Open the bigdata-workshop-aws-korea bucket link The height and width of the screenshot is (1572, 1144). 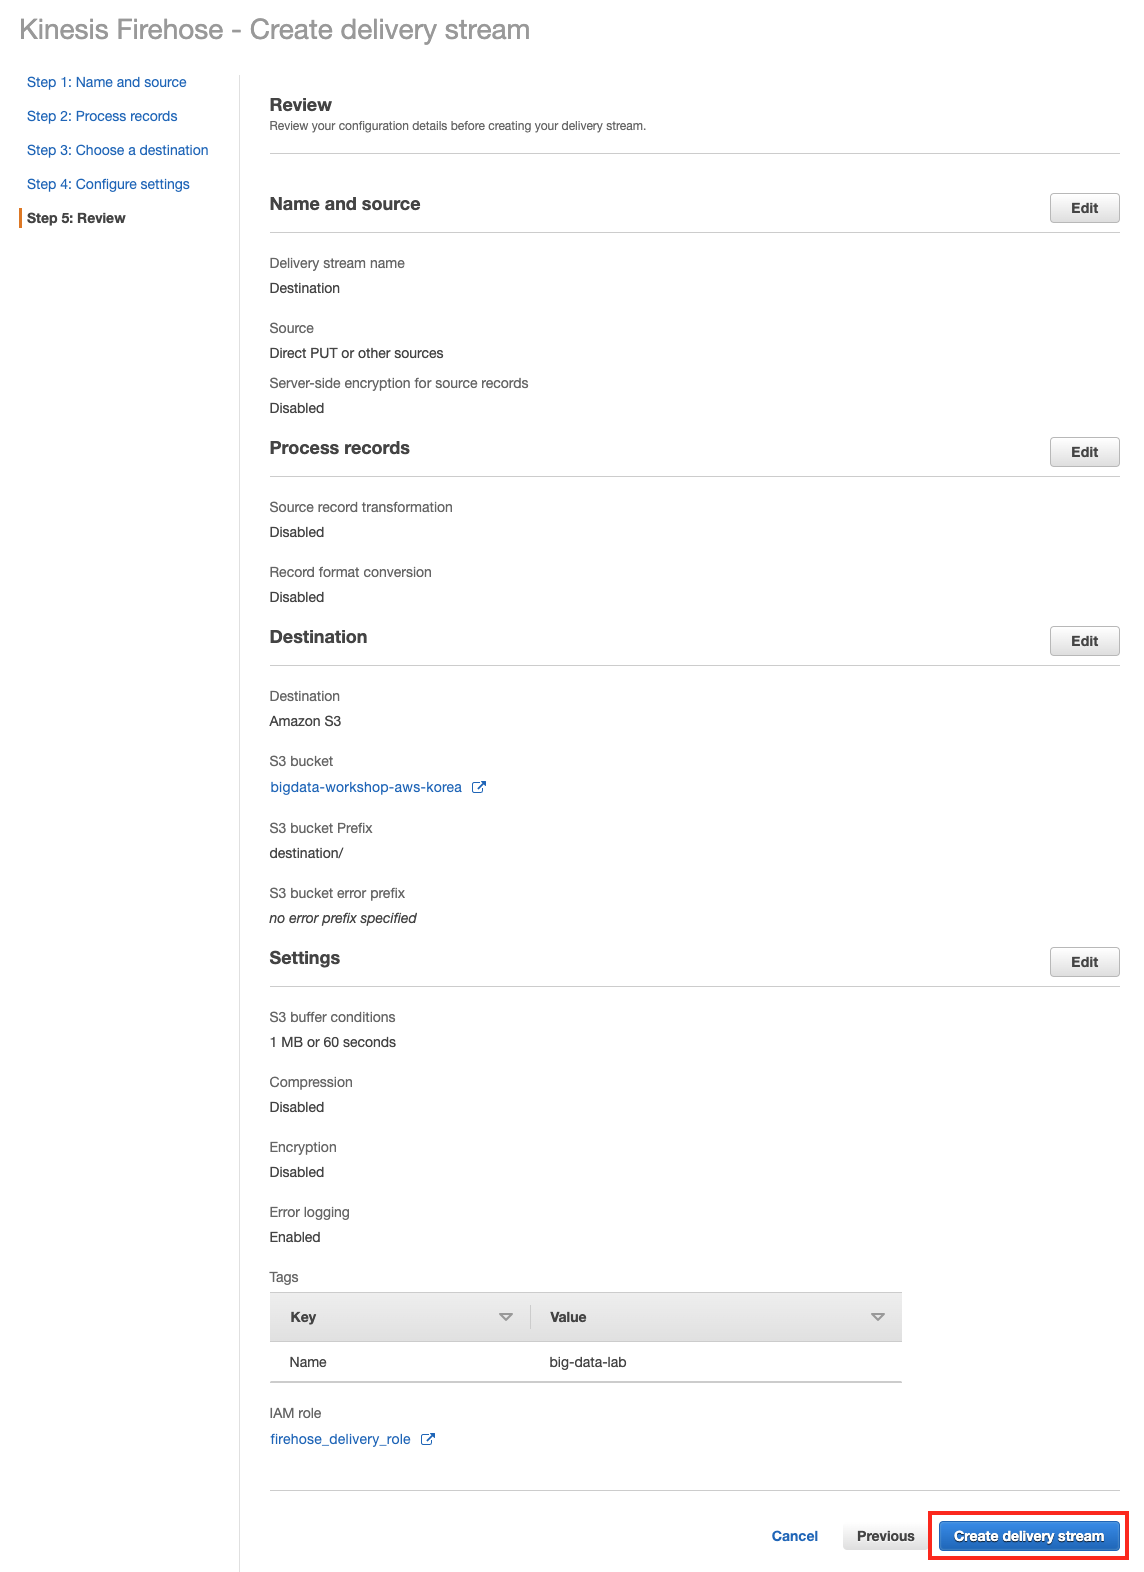(366, 787)
